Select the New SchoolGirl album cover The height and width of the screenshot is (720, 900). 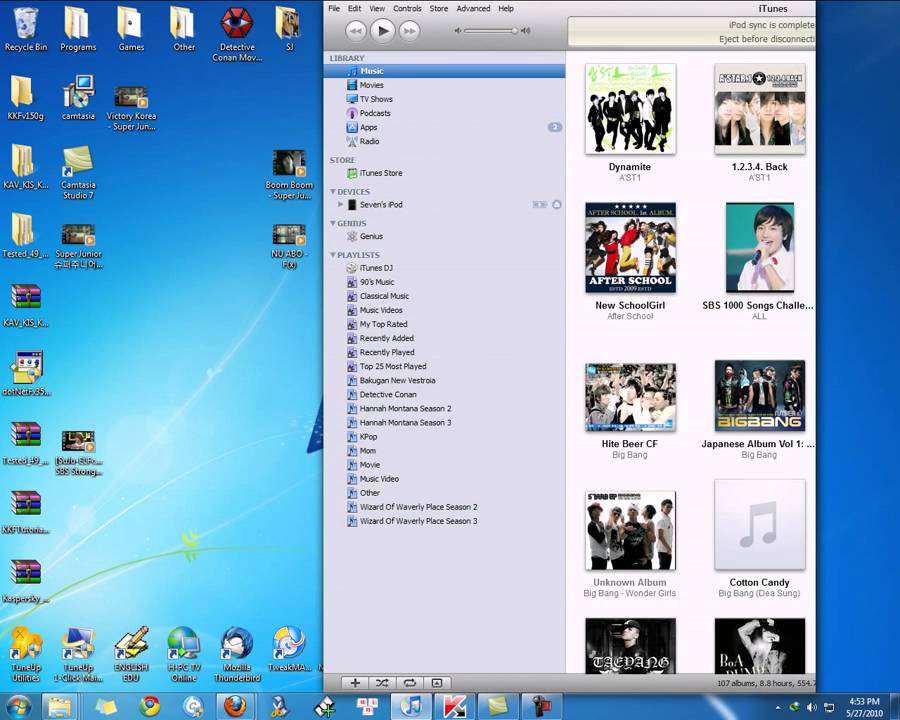(x=630, y=248)
